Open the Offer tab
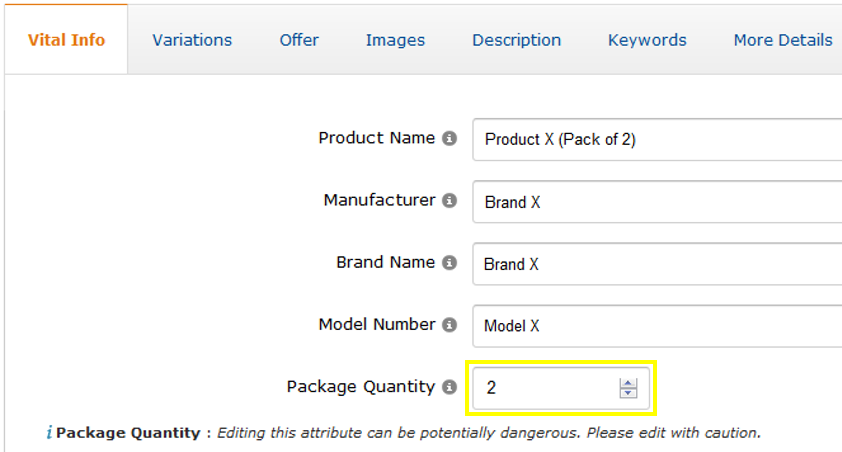842x452 pixels. click(x=299, y=40)
